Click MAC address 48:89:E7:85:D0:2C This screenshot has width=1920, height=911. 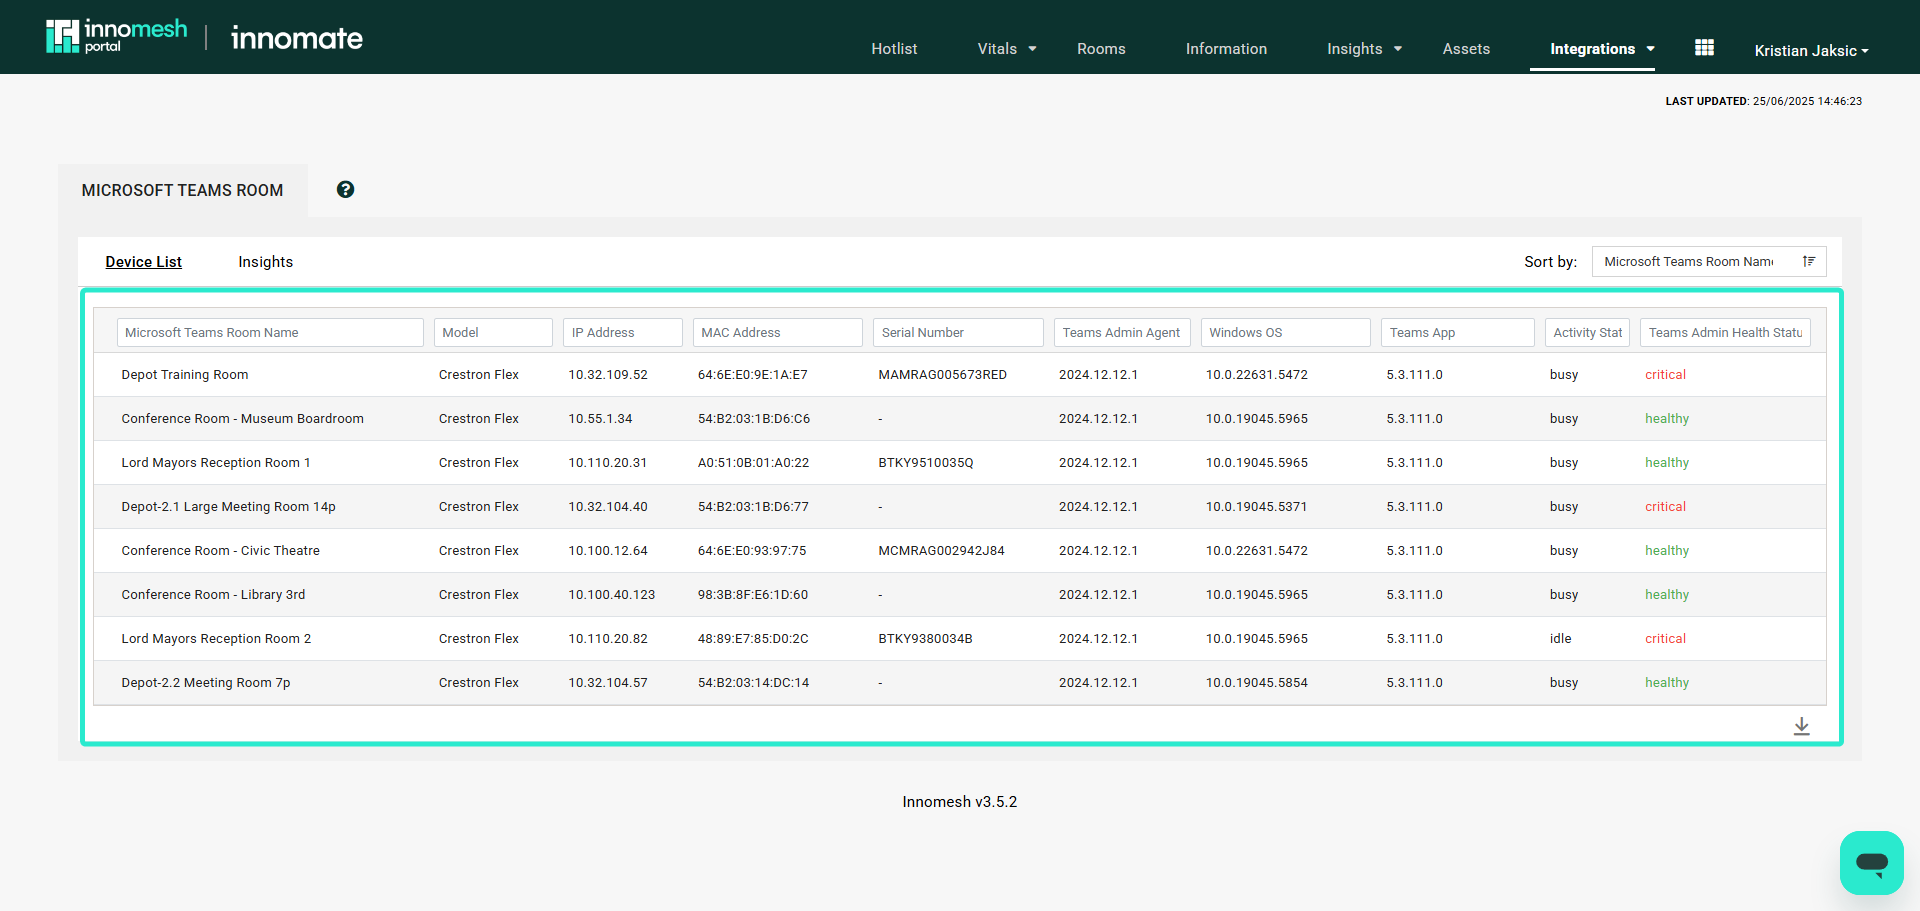(753, 639)
